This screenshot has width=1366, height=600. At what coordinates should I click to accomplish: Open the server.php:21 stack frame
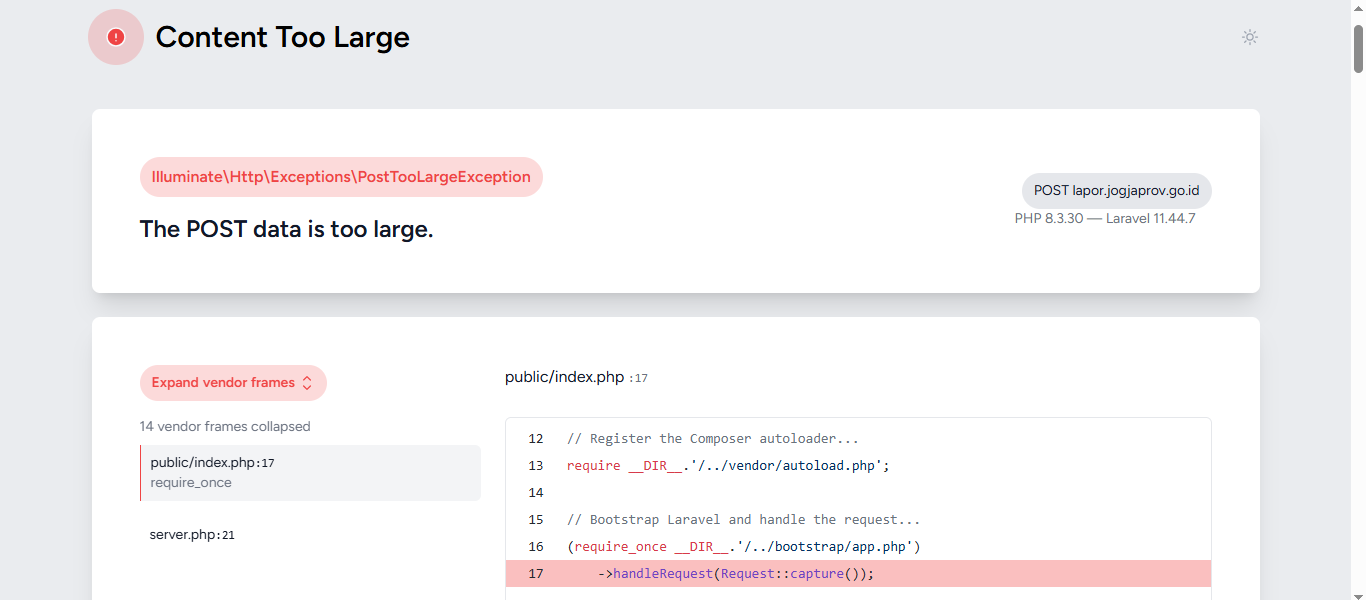(192, 535)
